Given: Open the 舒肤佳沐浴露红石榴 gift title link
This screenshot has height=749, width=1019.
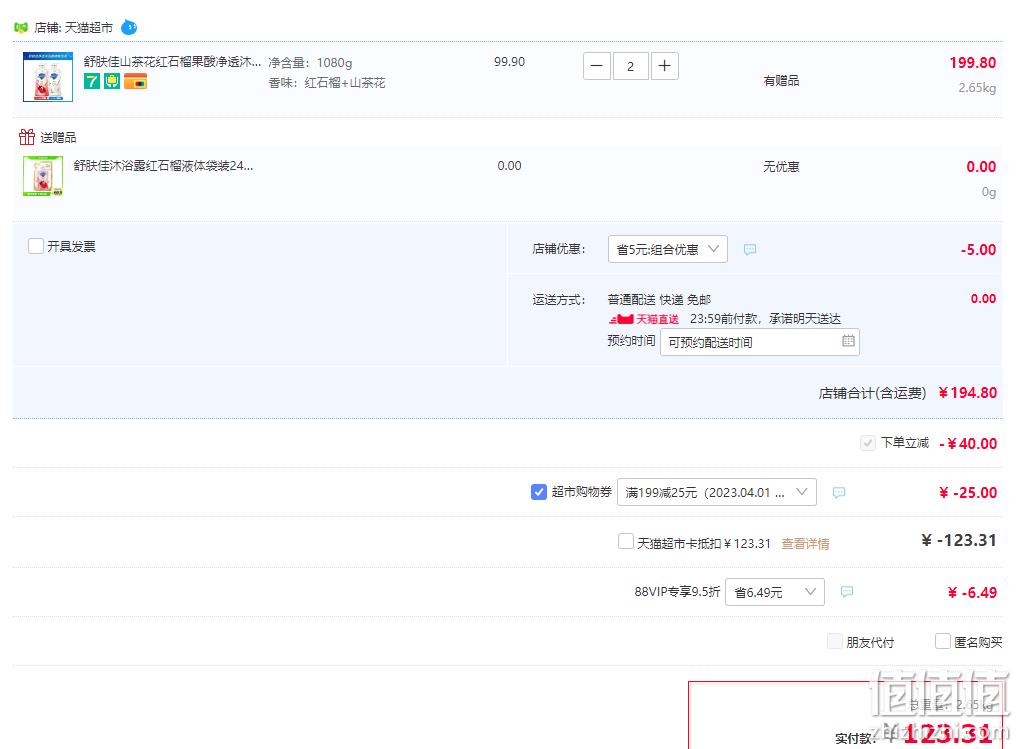Looking at the screenshot, I should 163,166.
